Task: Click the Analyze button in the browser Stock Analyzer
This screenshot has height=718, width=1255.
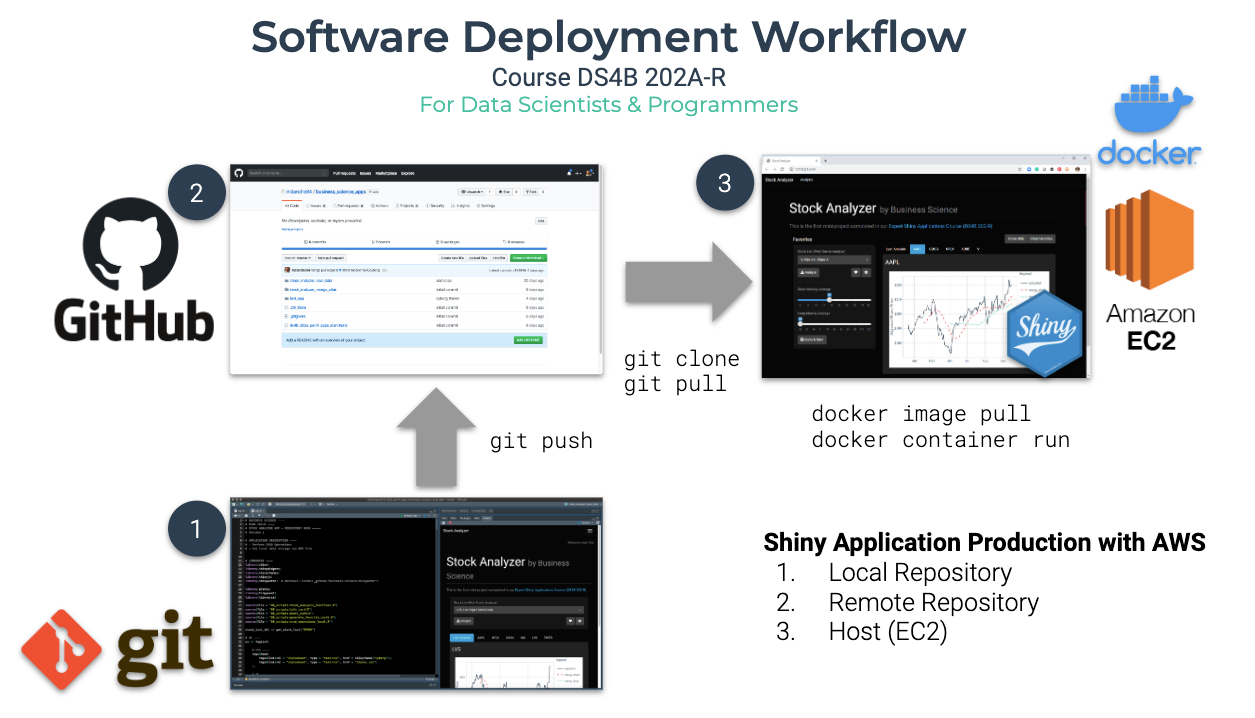Action: click(808, 272)
